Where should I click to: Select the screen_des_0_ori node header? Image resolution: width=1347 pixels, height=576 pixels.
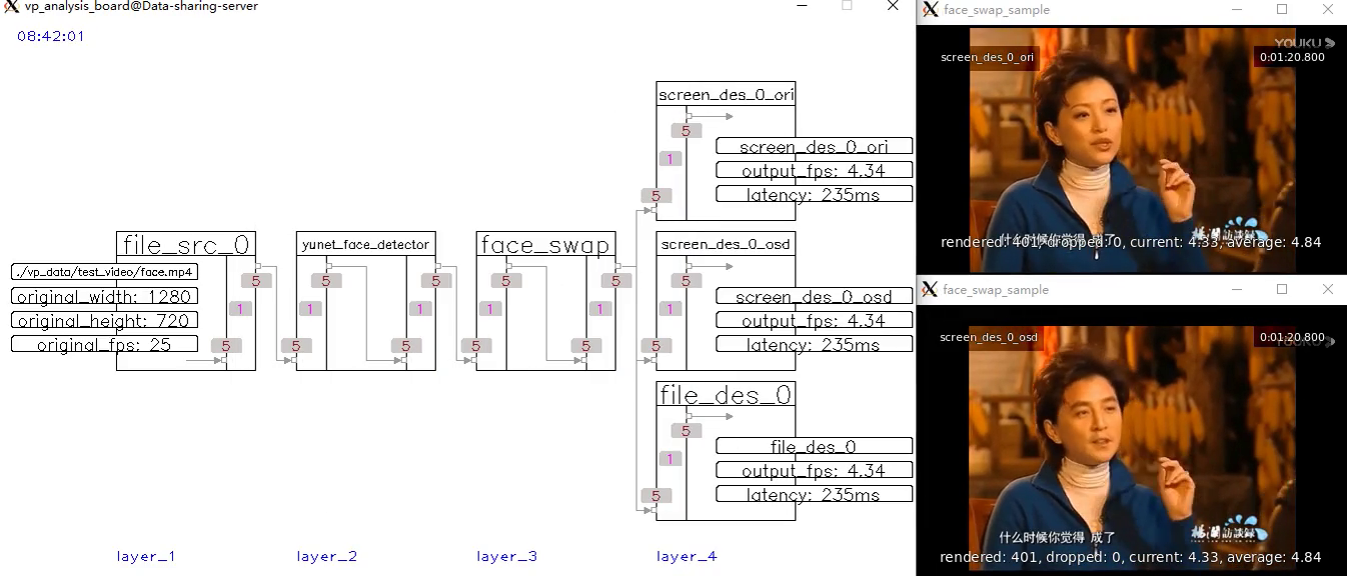pyautogui.click(x=726, y=95)
